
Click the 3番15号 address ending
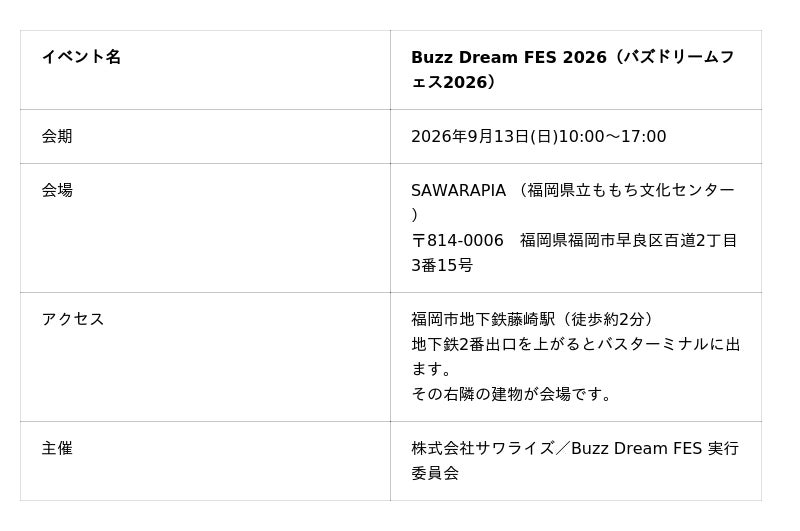tap(442, 265)
